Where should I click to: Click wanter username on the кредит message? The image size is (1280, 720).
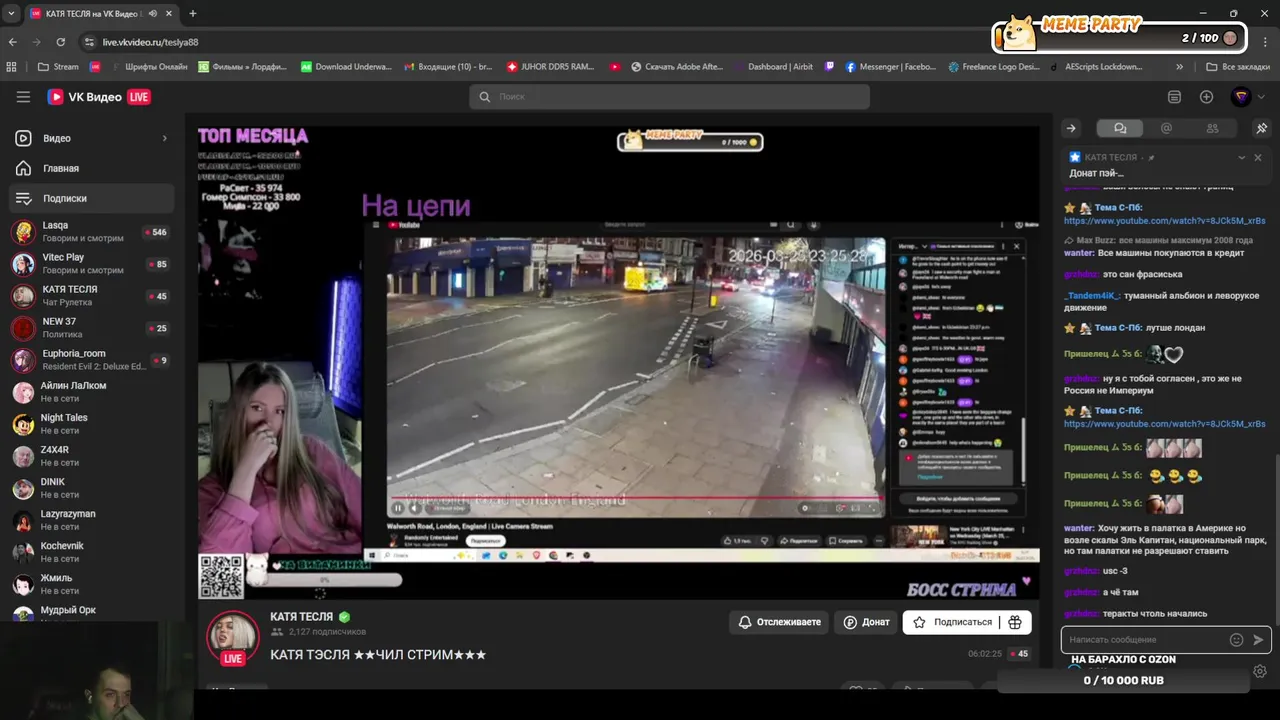coord(1079,253)
